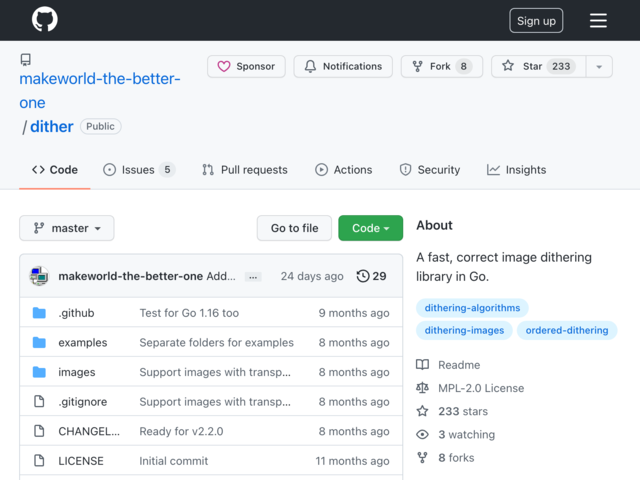Open commit 'Initial commit'
Viewport: 640px width, 480px height.
click(173, 461)
